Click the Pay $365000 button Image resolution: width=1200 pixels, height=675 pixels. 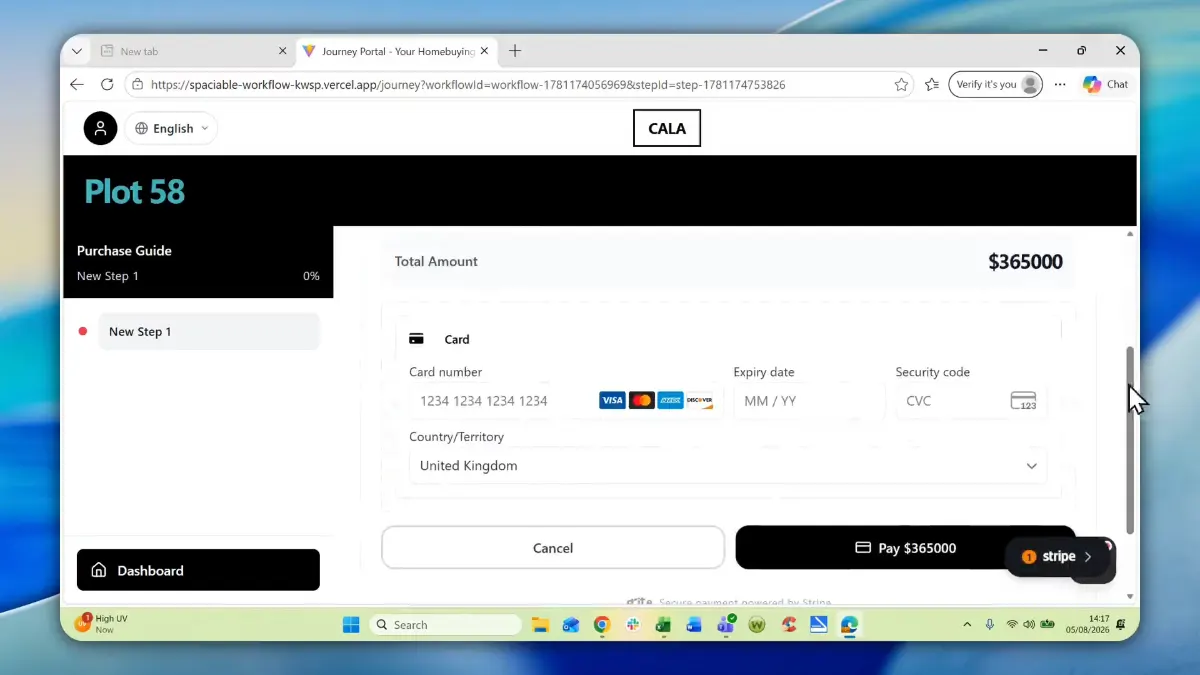click(x=905, y=548)
